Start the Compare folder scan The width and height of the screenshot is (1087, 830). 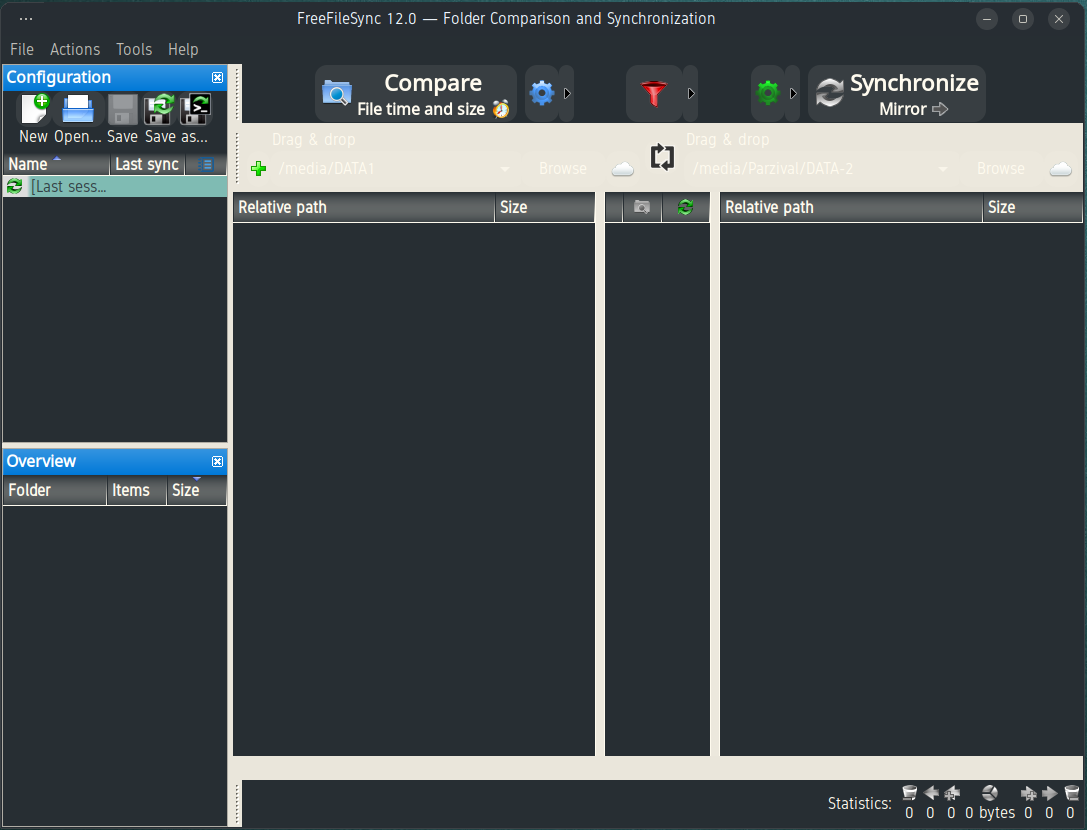point(416,94)
